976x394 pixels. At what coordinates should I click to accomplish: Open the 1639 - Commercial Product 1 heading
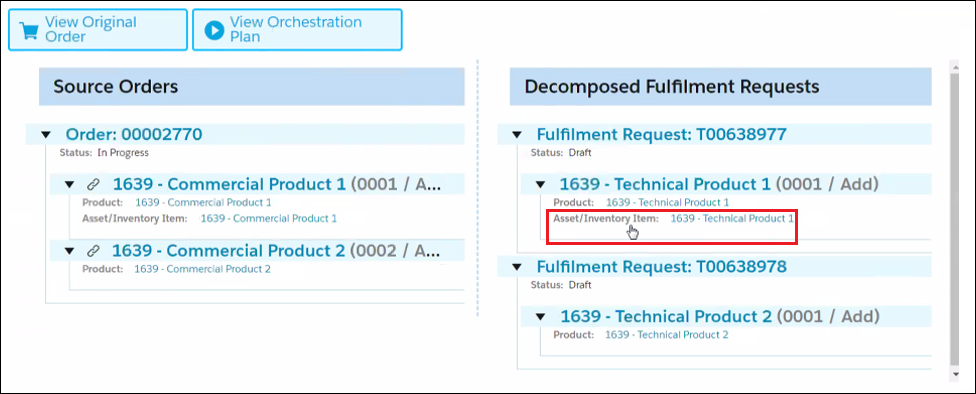[228, 184]
